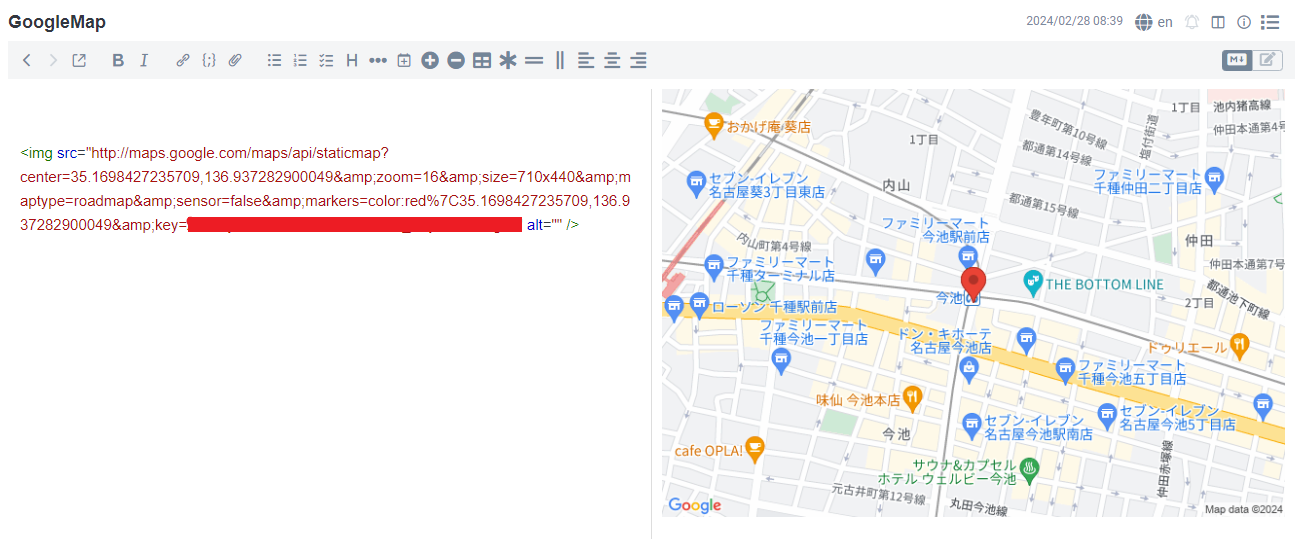Click THE BOTTOM LINE label on map

pyautogui.click(x=1104, y=284)
